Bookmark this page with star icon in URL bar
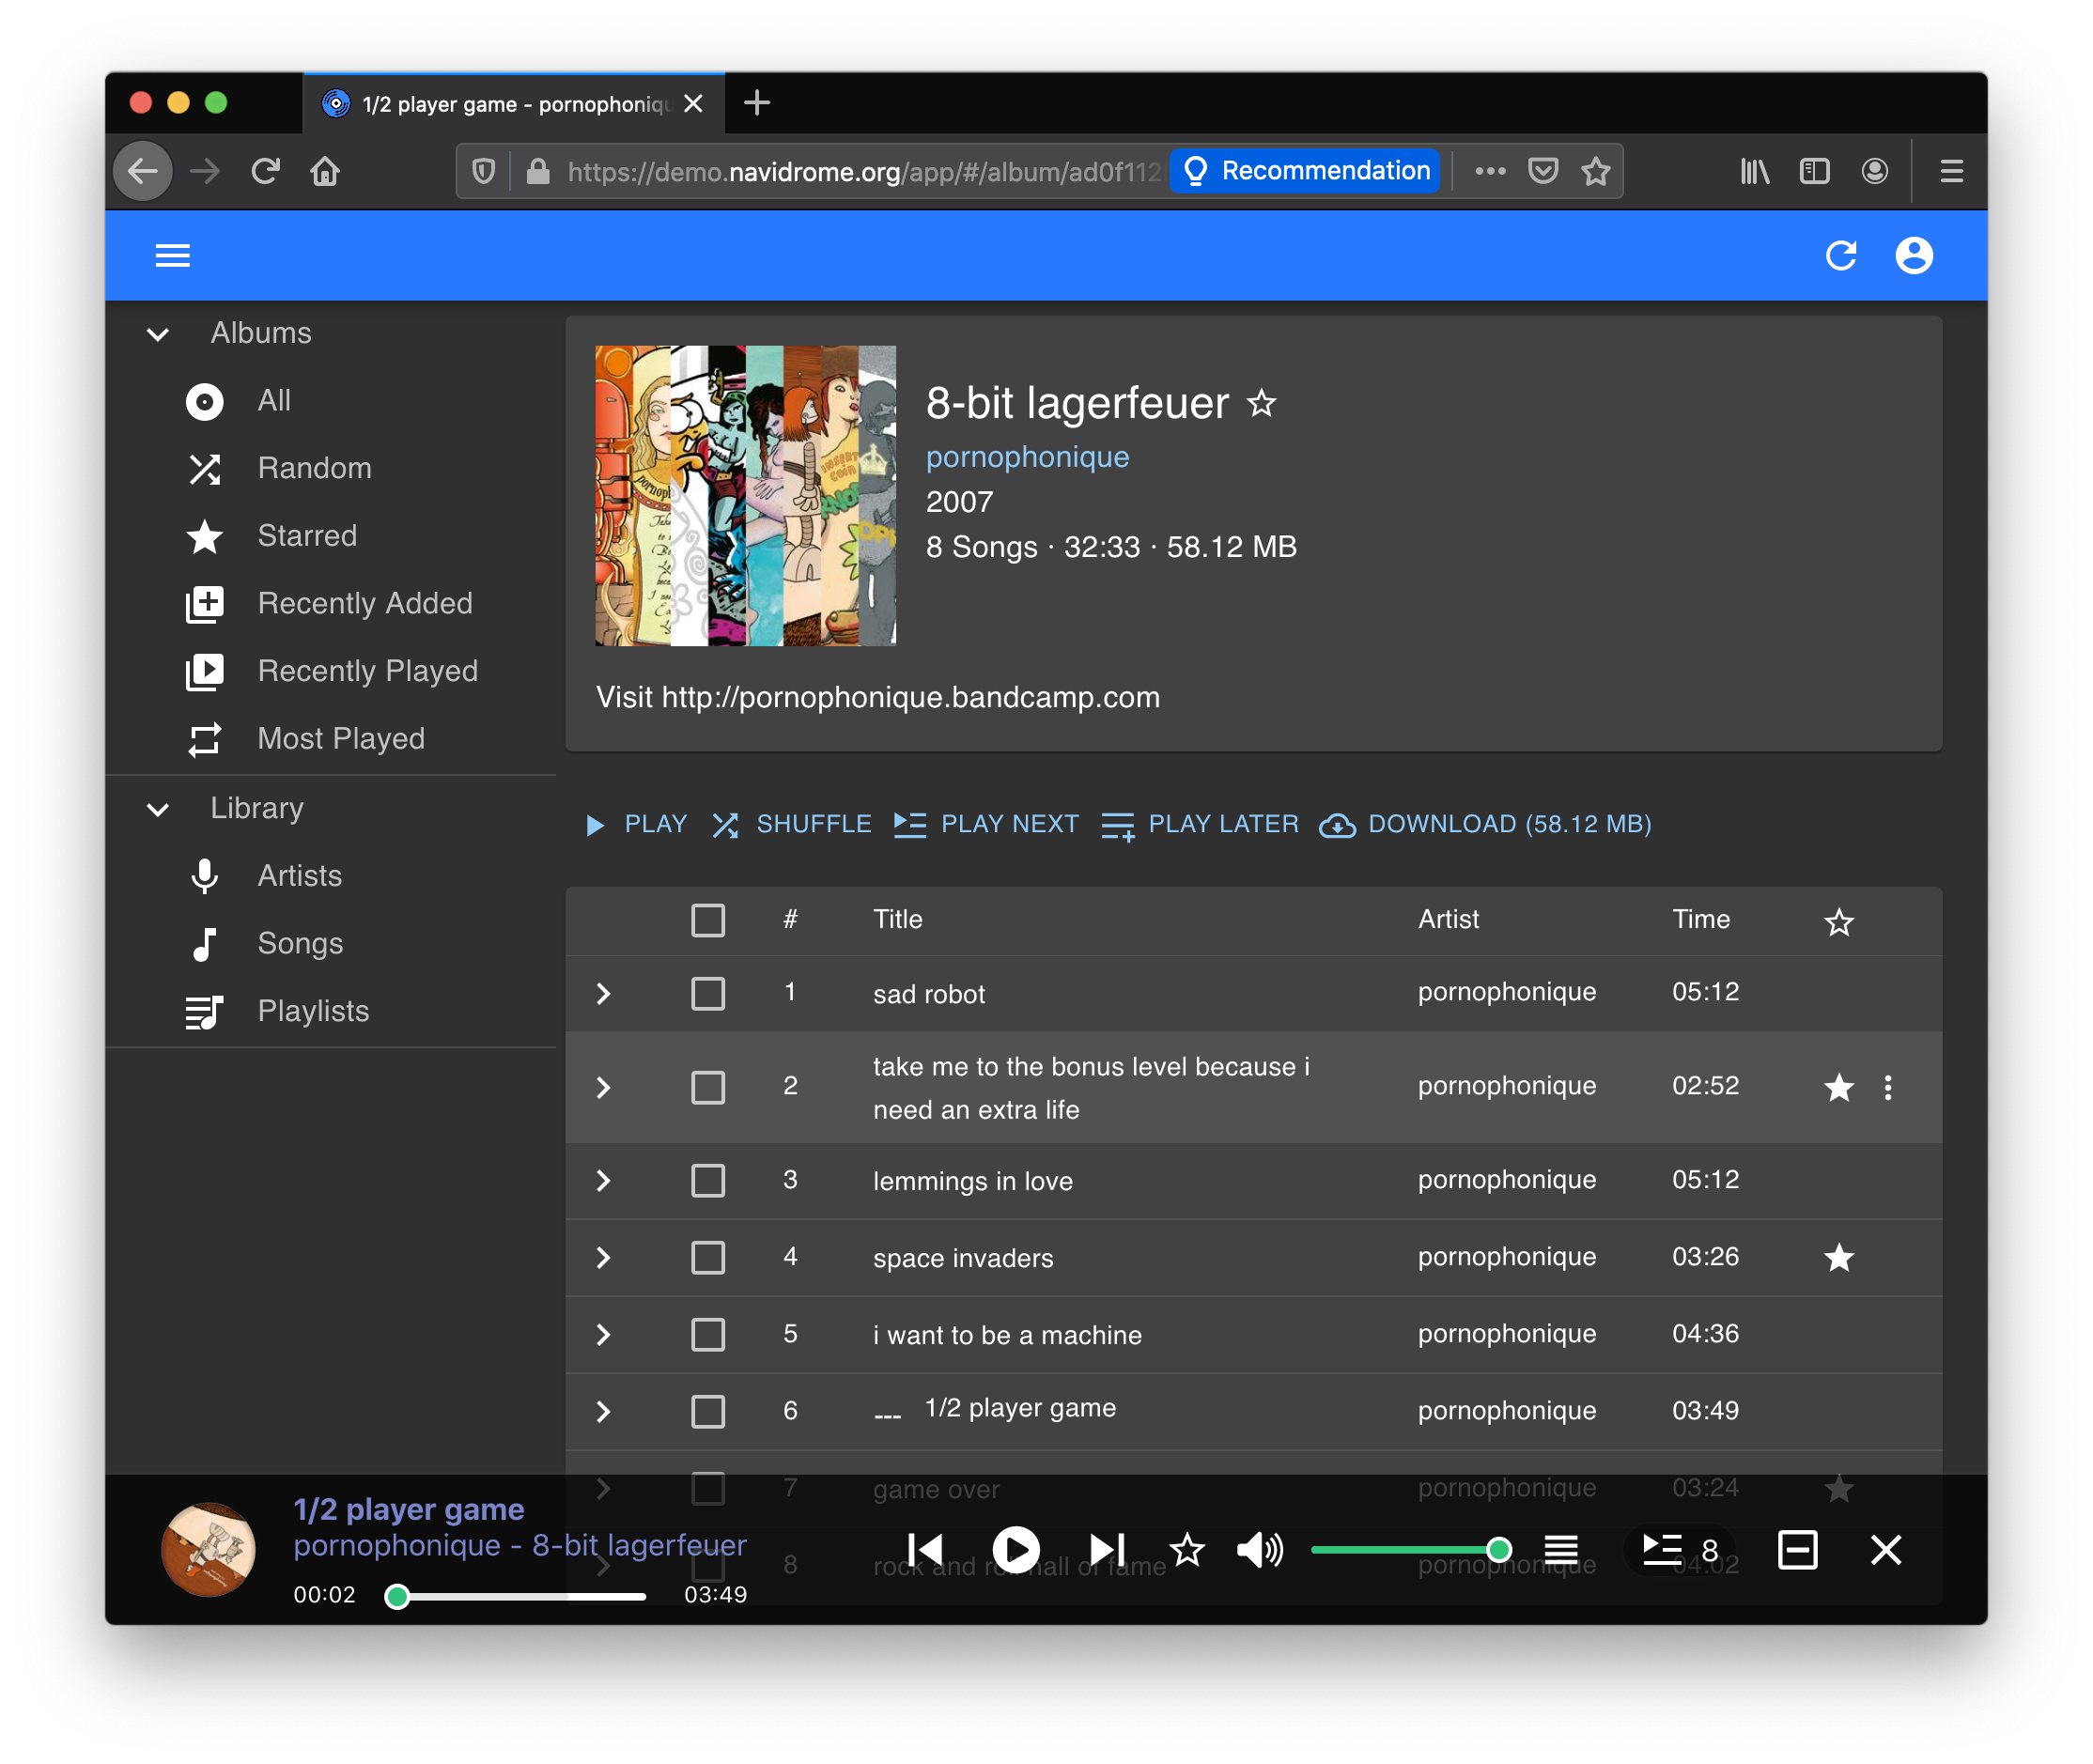Viewport: 2093px width, 1764px height. (x=1595, y=171)
